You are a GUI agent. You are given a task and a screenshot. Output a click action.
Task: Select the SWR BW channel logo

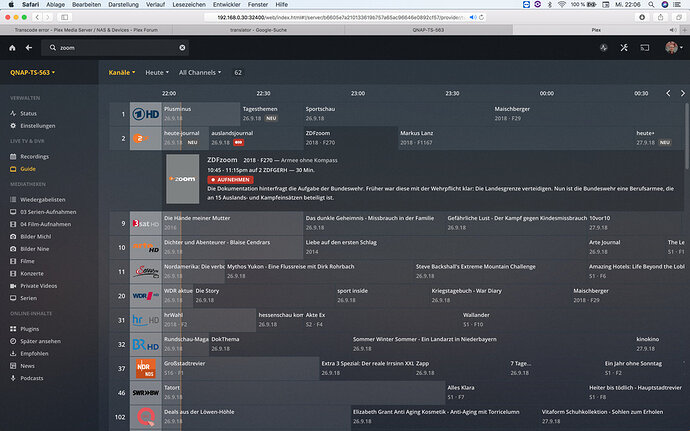(146, 393)
